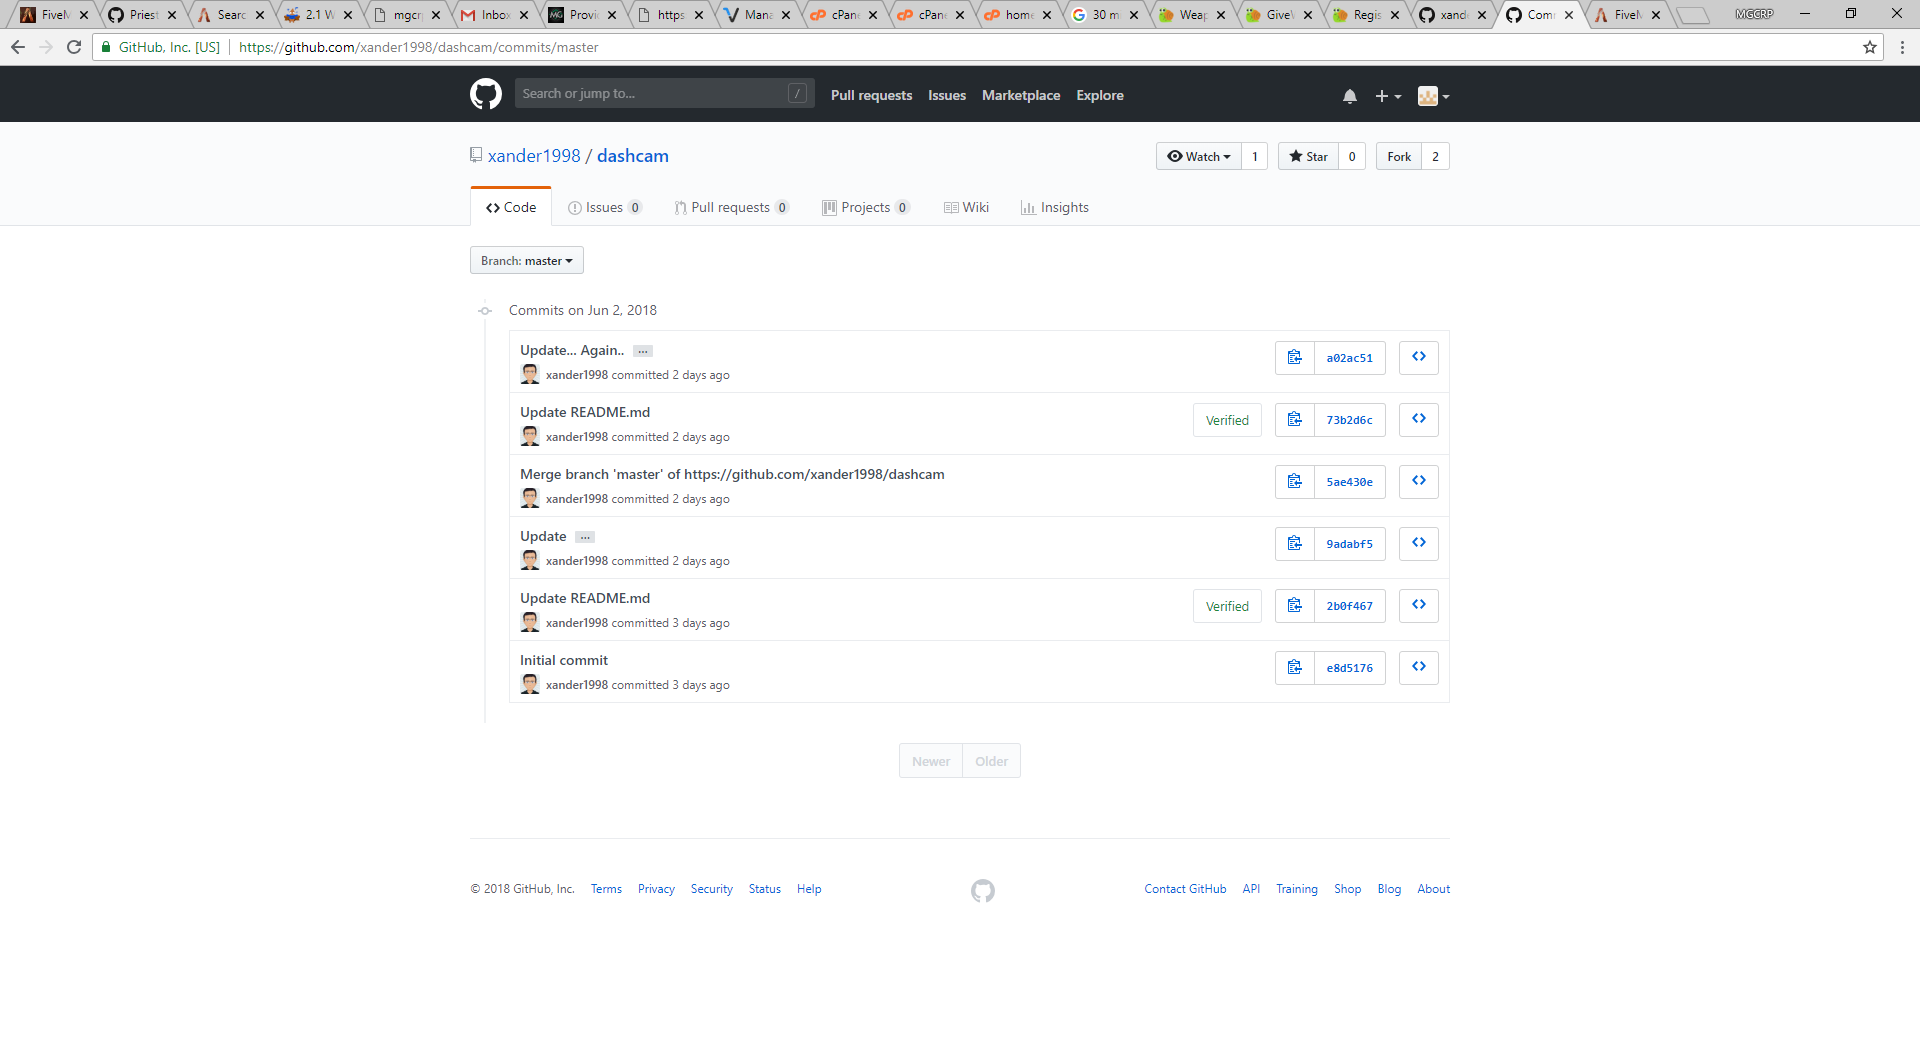The height and width of the screenshot is (1040, 1920).
Task: Star the dashcam repository
Action: pos(1308,157)
